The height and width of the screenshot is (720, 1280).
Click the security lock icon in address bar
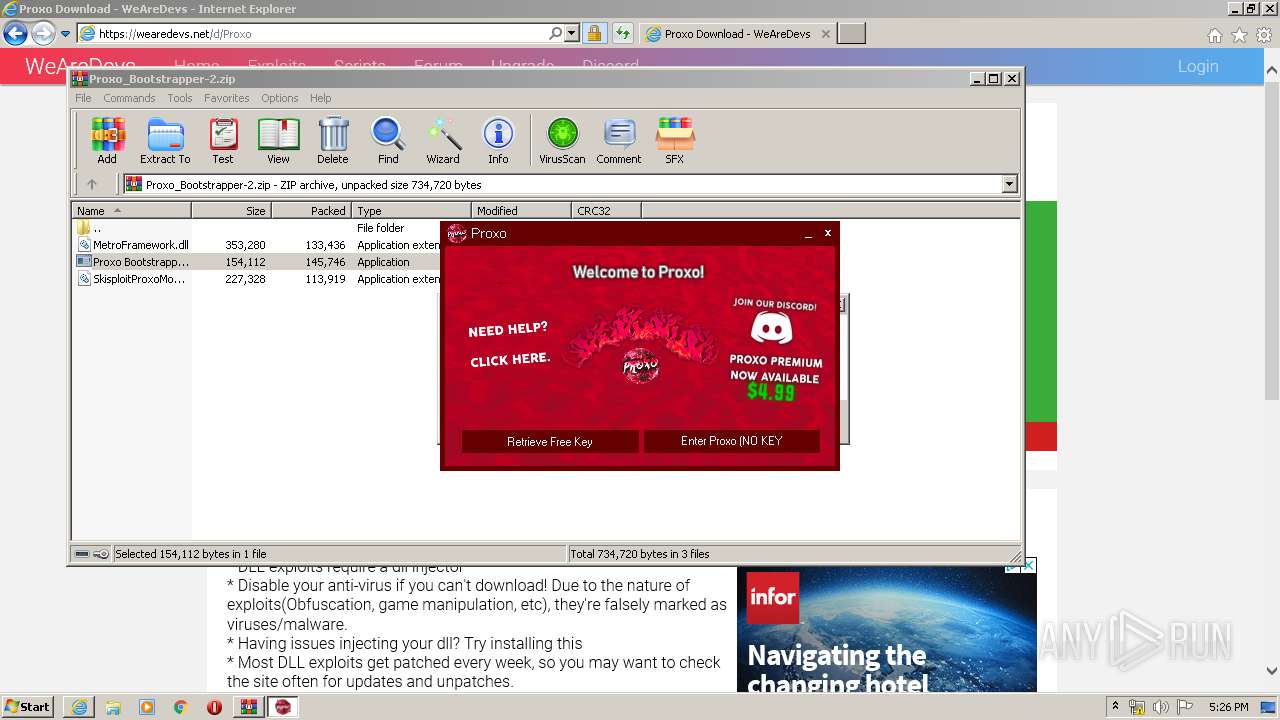click(x=594, y=33)
